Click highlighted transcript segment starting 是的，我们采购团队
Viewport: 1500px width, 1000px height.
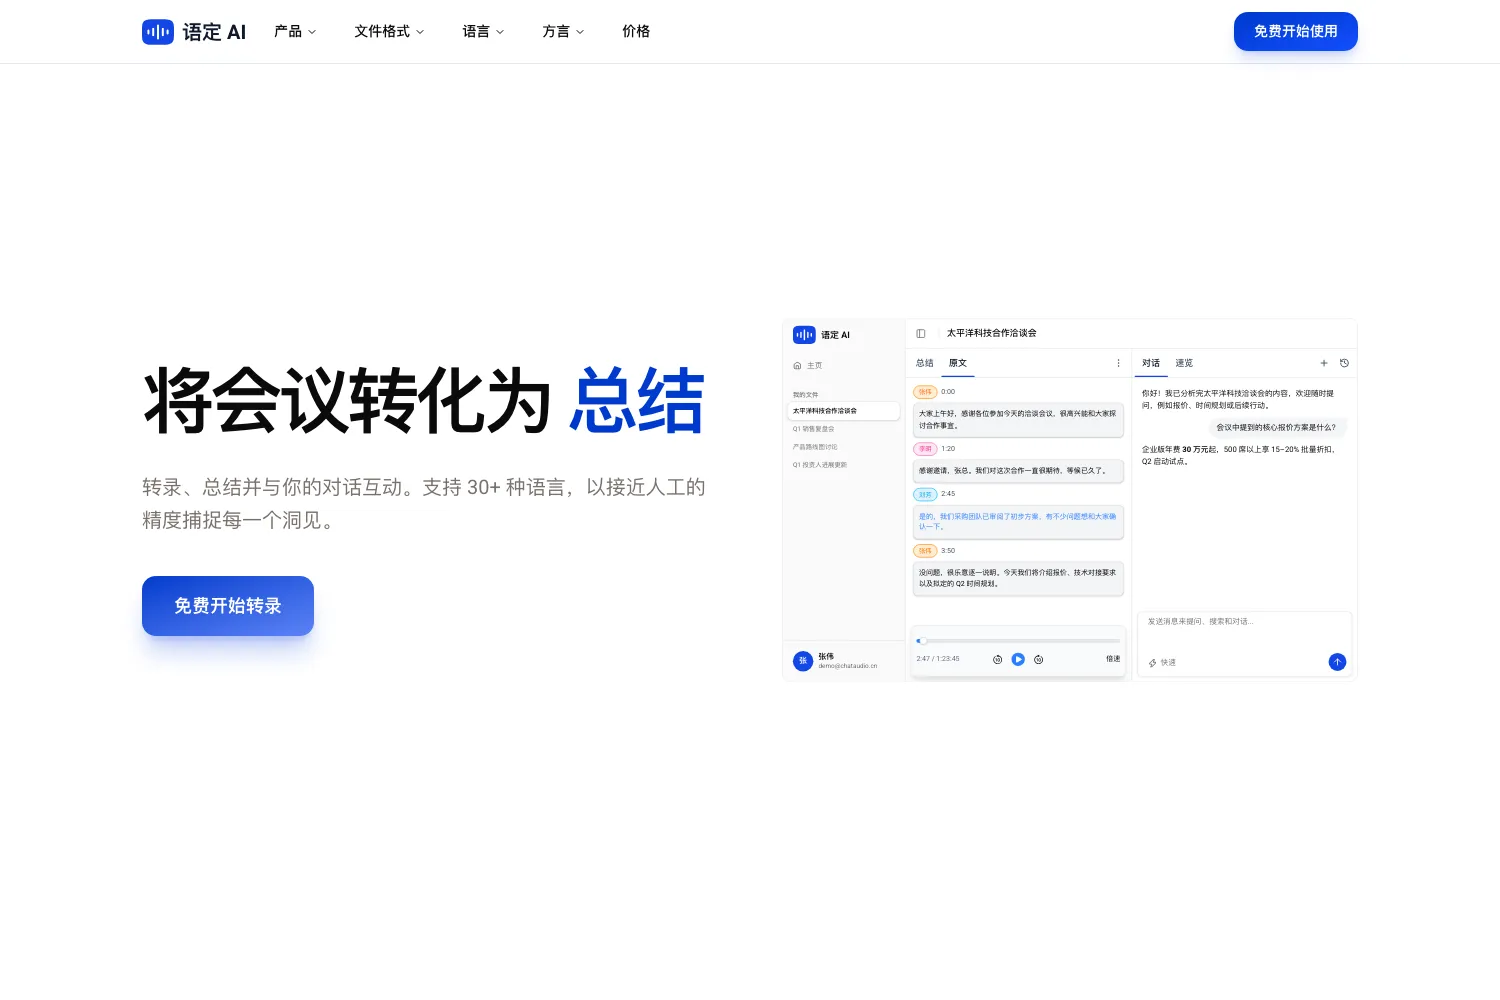pos(1018,522)
